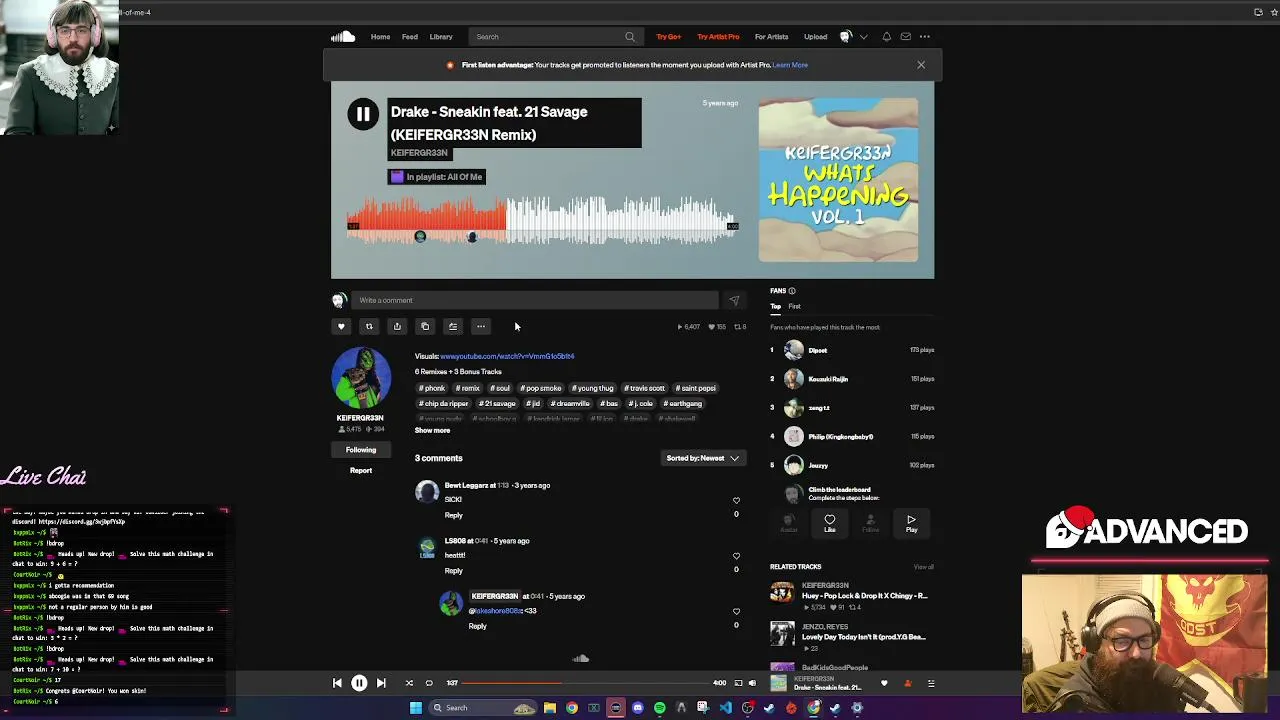The image size is (1280, 720).
Task: Click the Whats Happening Vol. 1 artwork
Action: click(x=838, y=182)
